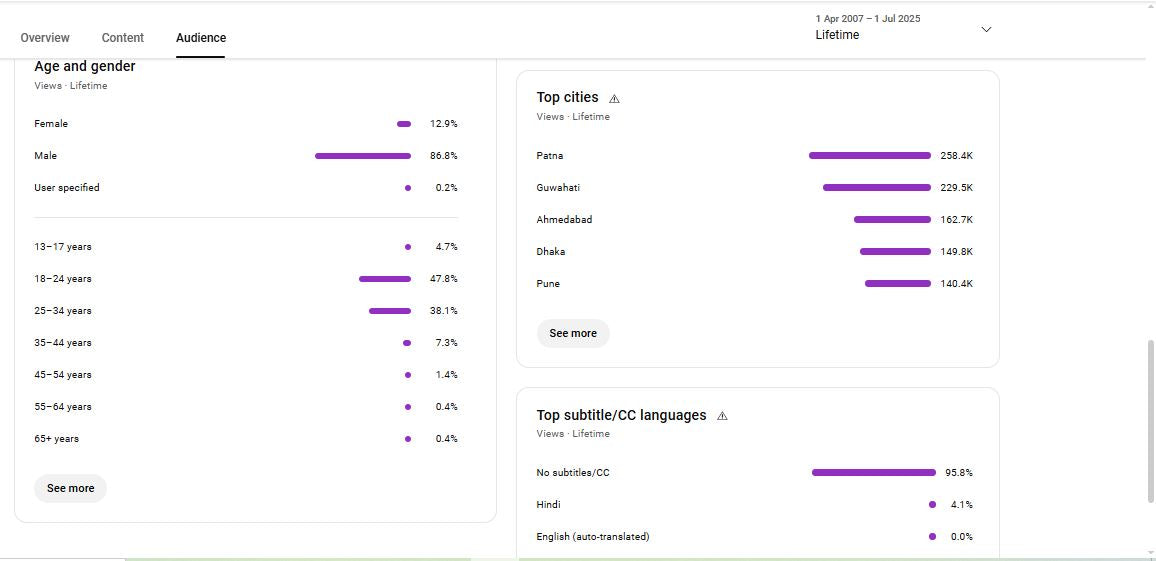Click the No subtitles/CC bar
This screenshot has height=561, width=1156.
(x=873, y=473)
